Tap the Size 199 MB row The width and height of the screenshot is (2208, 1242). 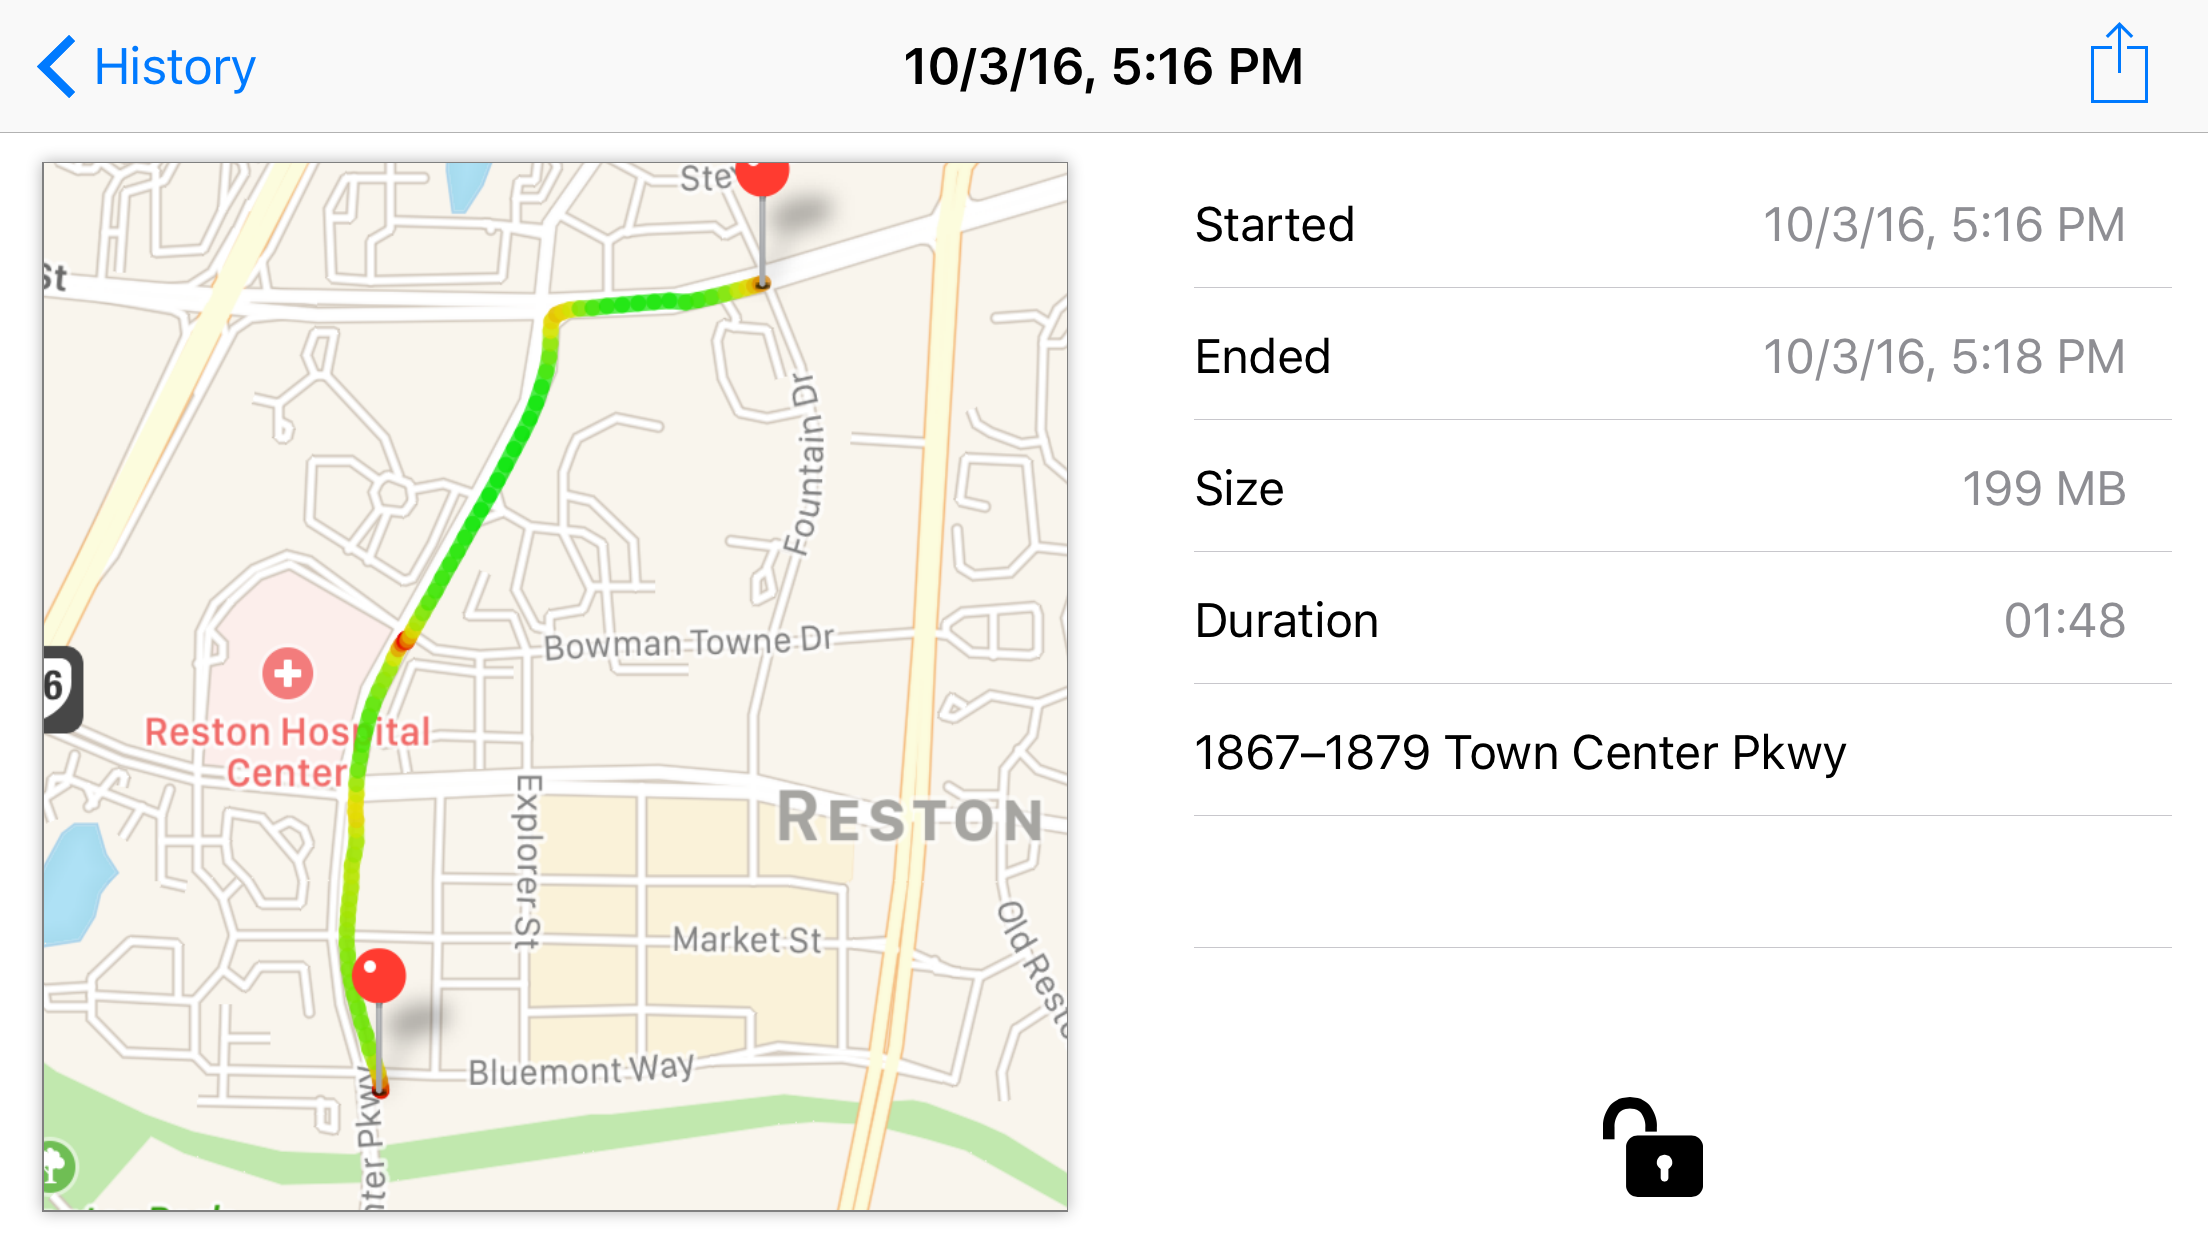pos(1660,488)
